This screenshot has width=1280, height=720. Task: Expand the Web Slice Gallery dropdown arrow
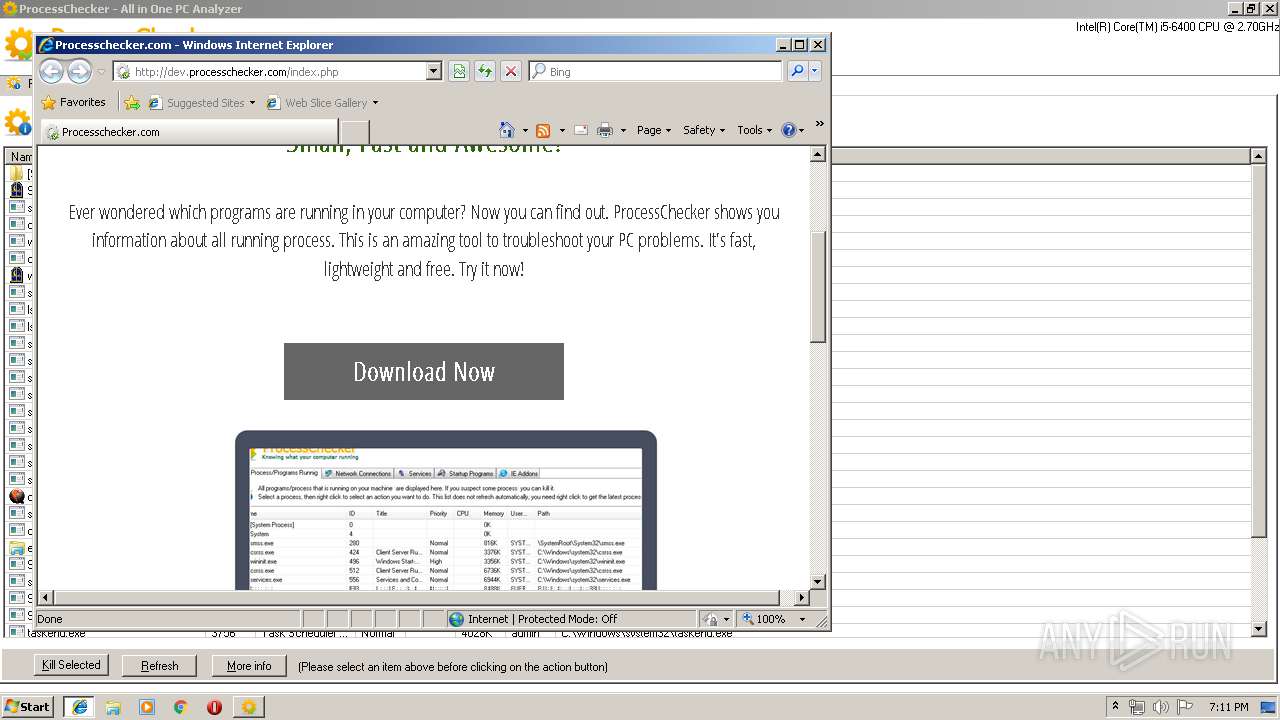click(375, 103)
